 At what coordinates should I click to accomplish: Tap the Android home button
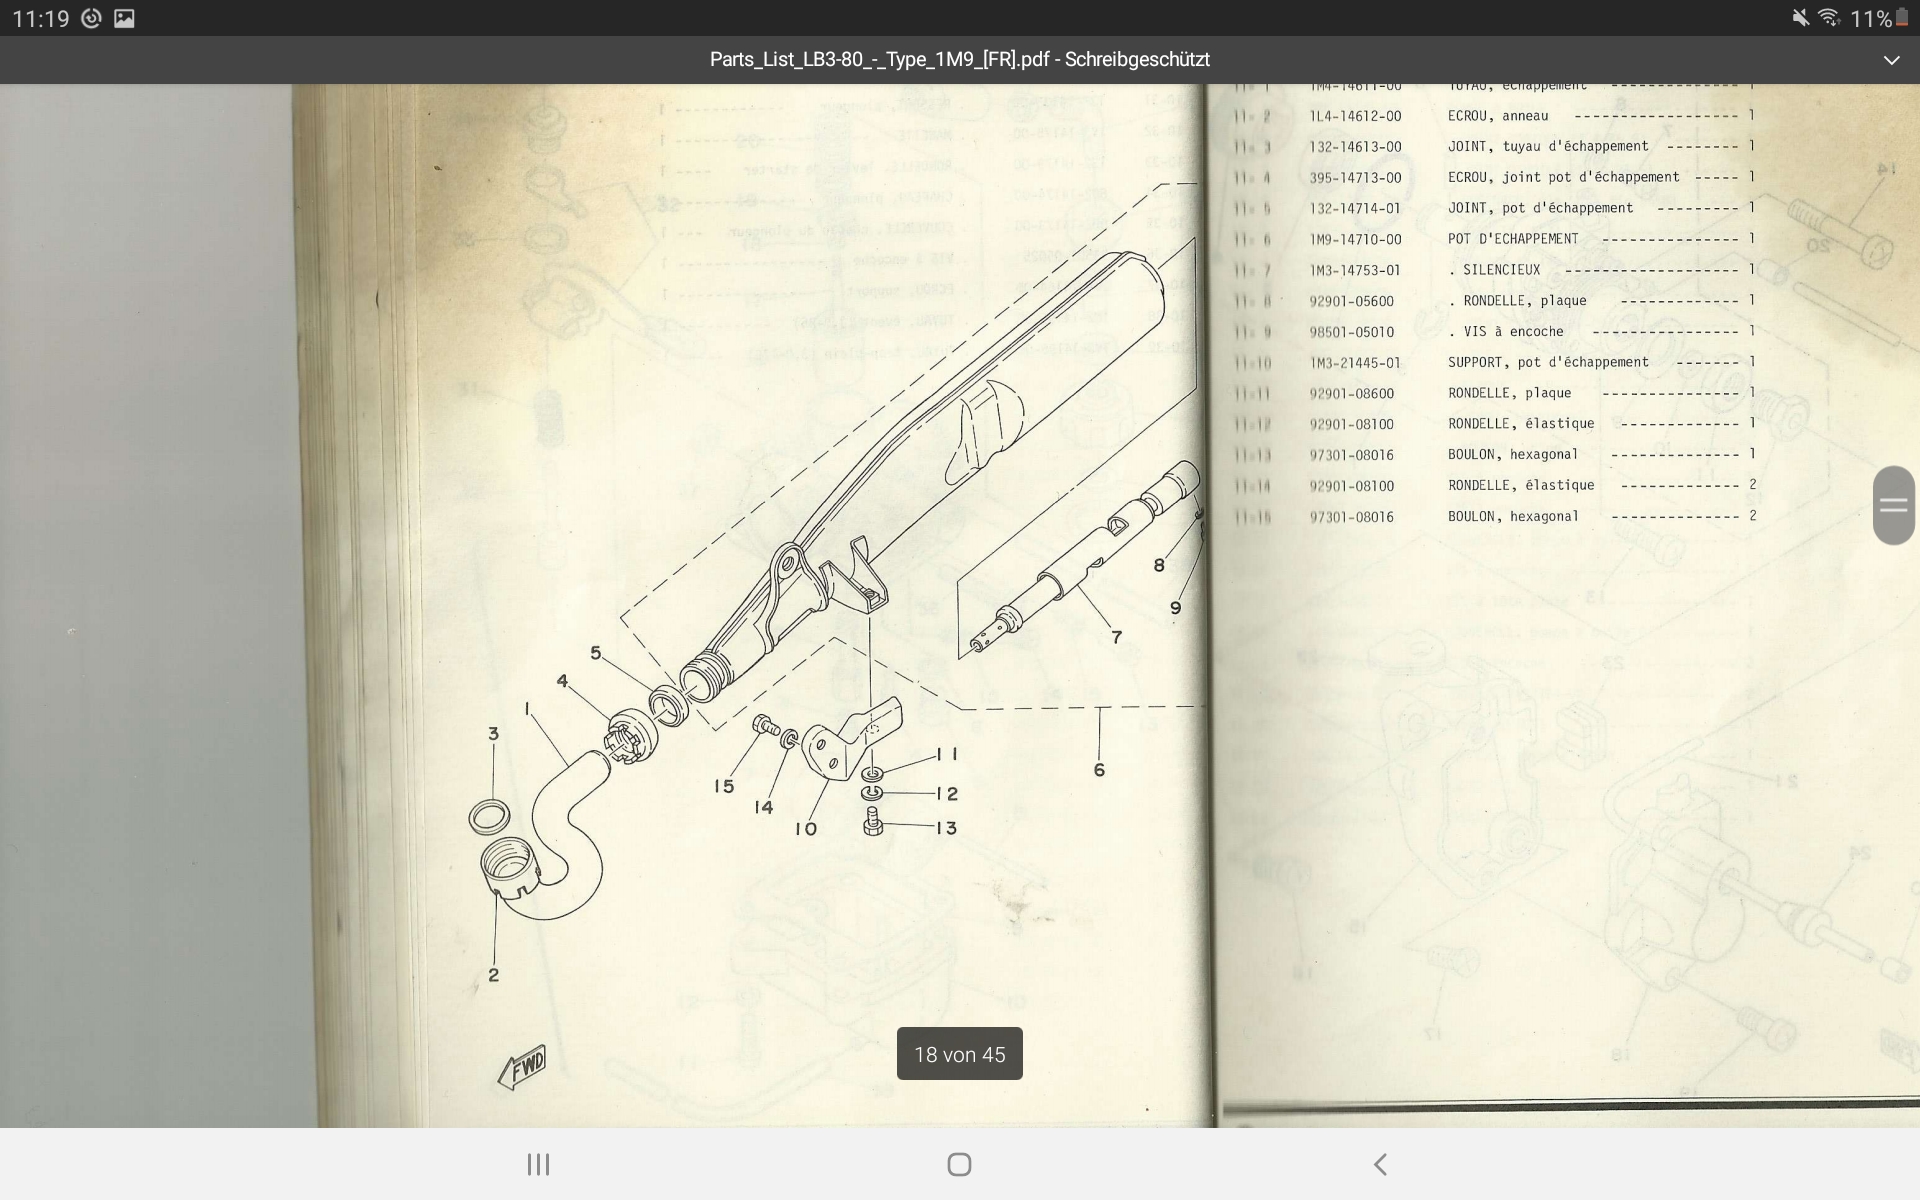point(959,1164)
